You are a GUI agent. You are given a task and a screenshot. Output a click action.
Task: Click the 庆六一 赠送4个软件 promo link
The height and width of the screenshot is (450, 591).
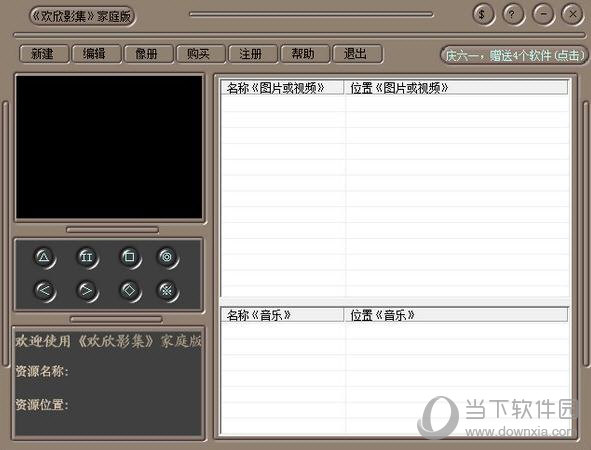pyautogui.click(x=514, y=55)
